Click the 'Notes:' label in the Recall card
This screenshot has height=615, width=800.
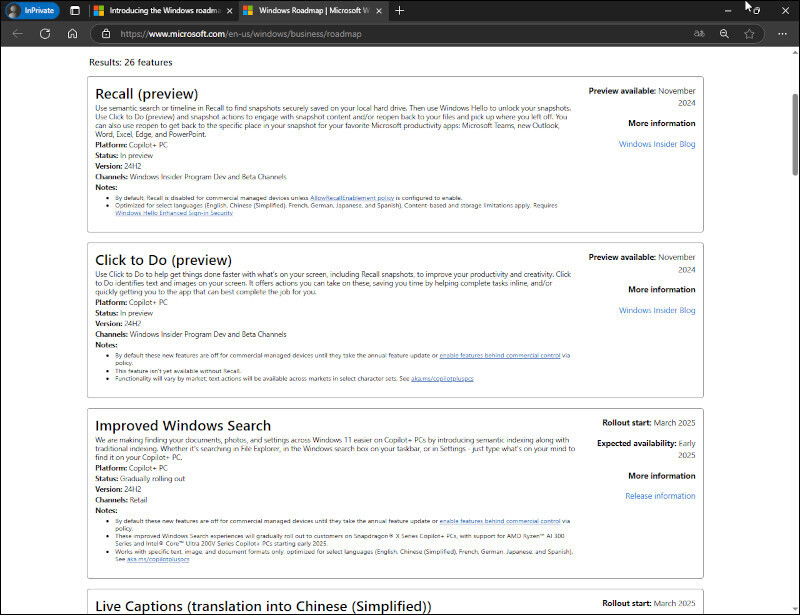coord(106,187)
